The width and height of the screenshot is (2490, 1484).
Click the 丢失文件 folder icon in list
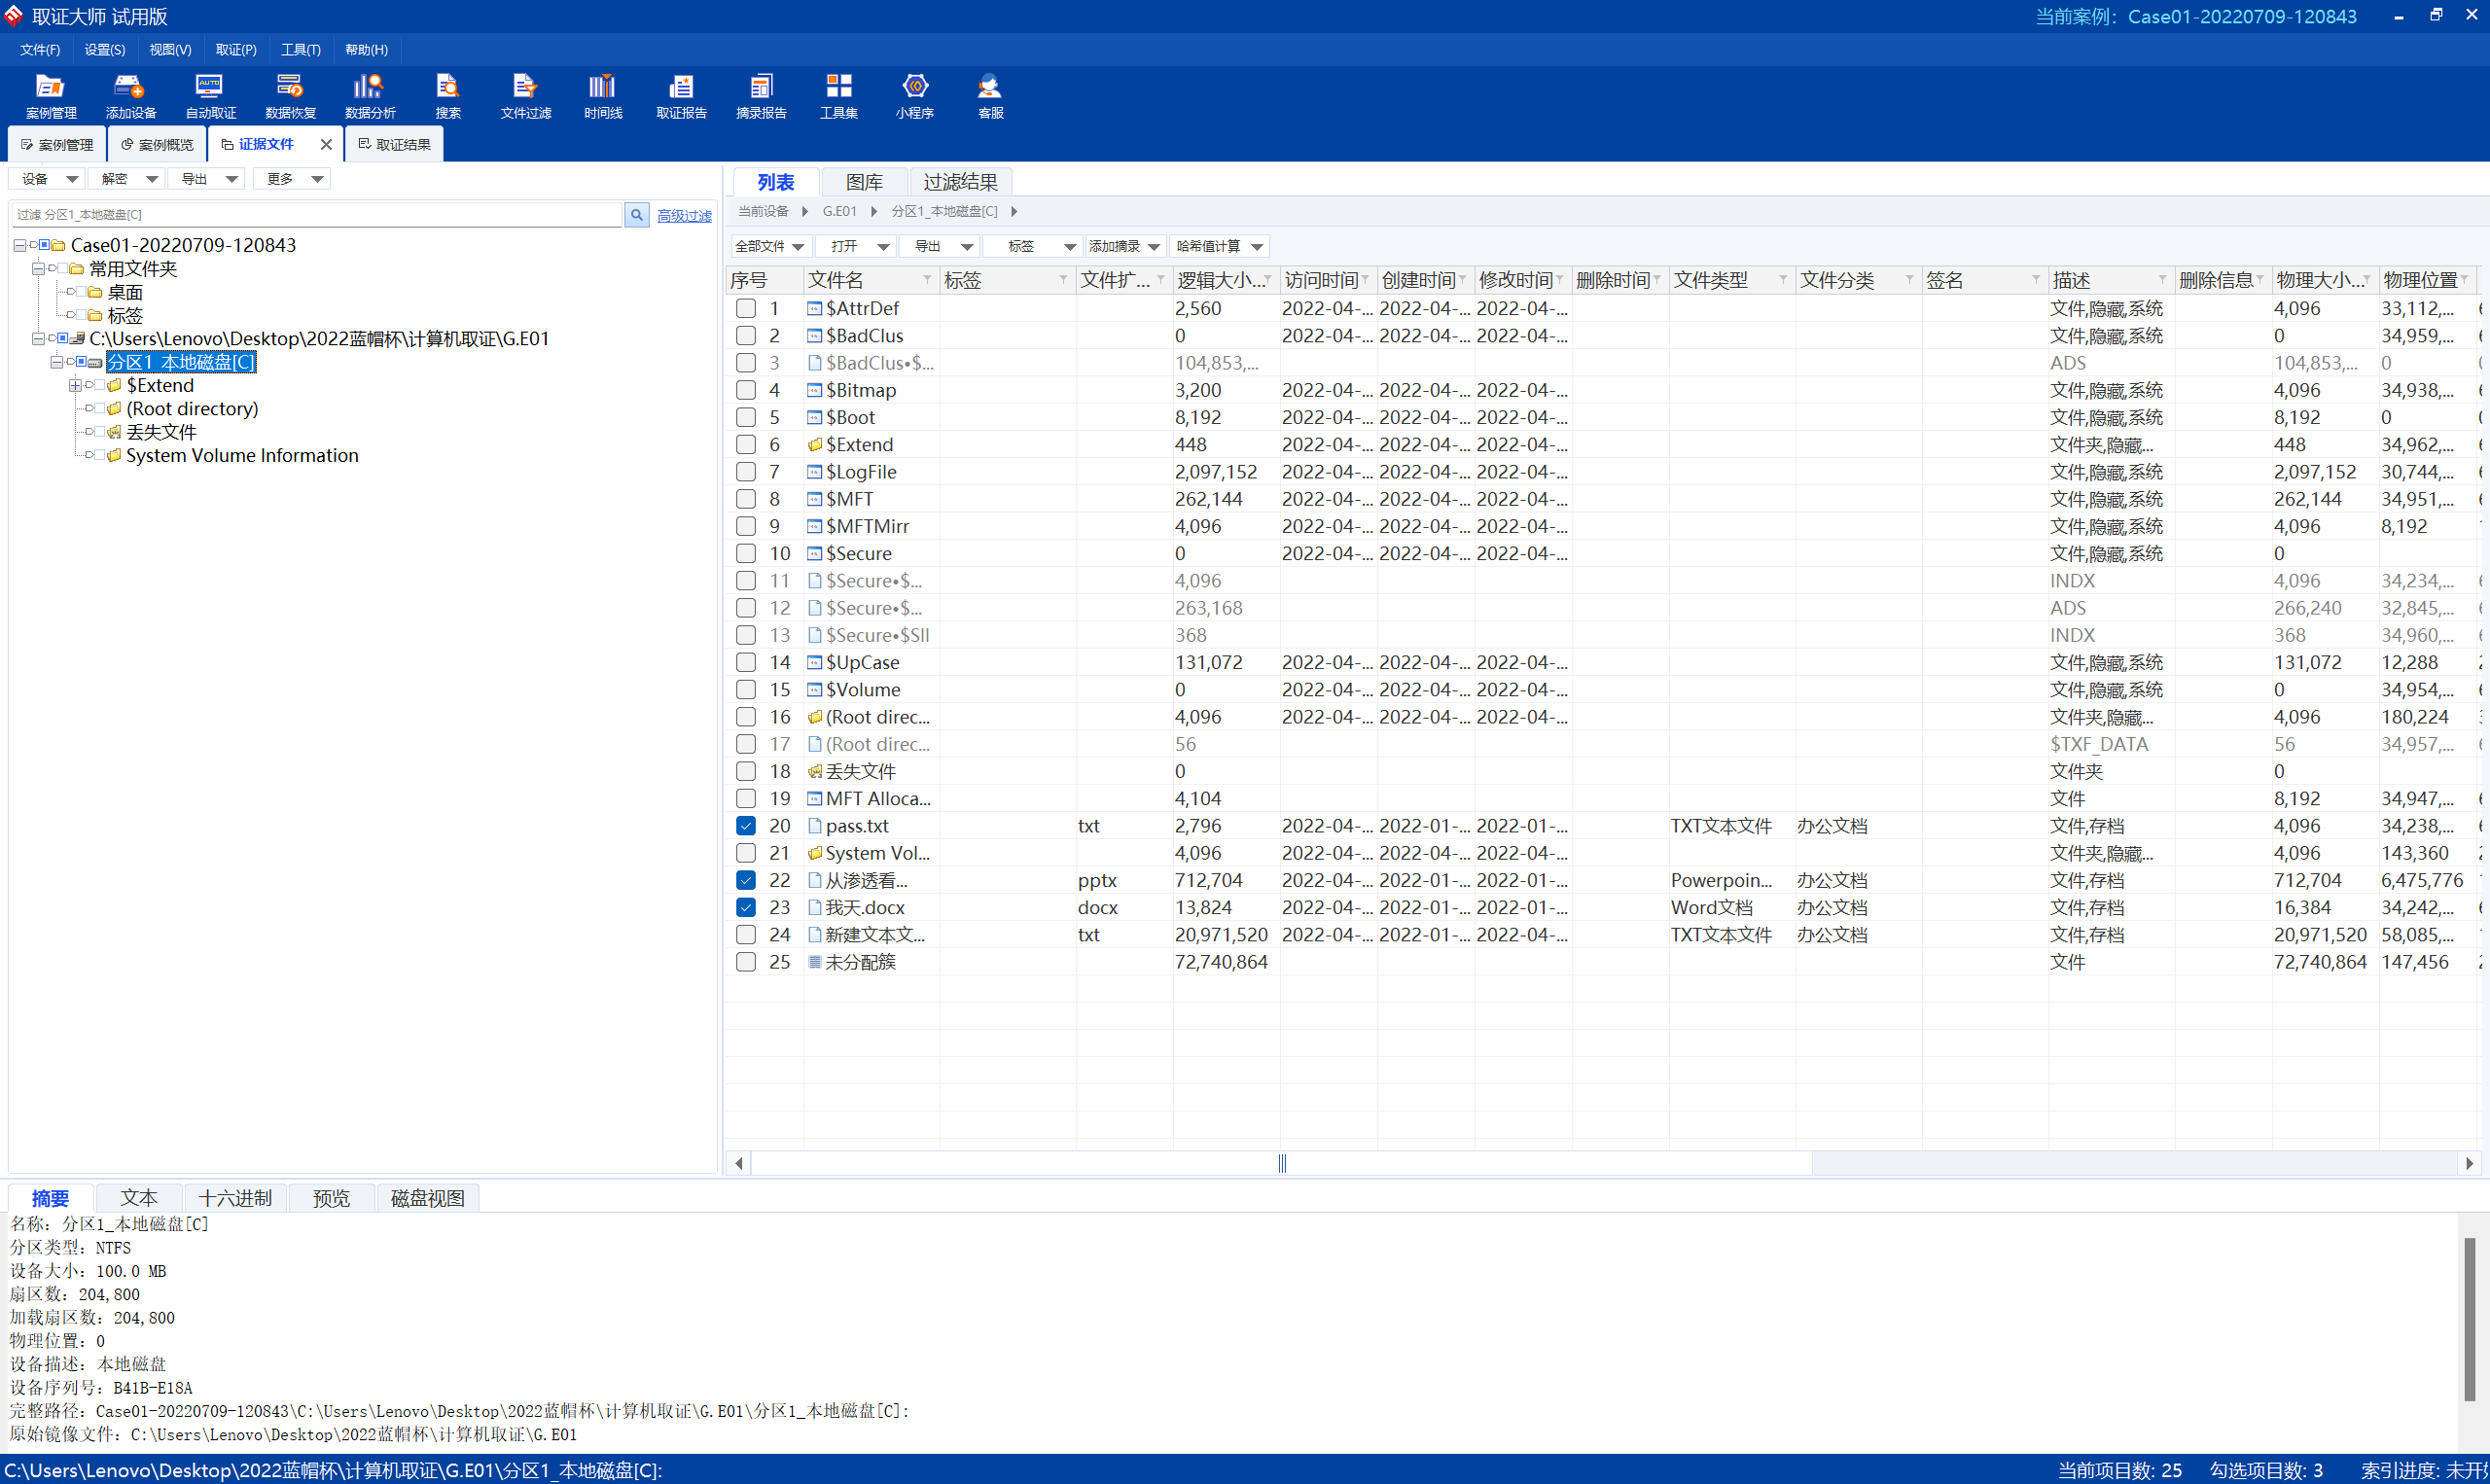click(x=814, y=771)
